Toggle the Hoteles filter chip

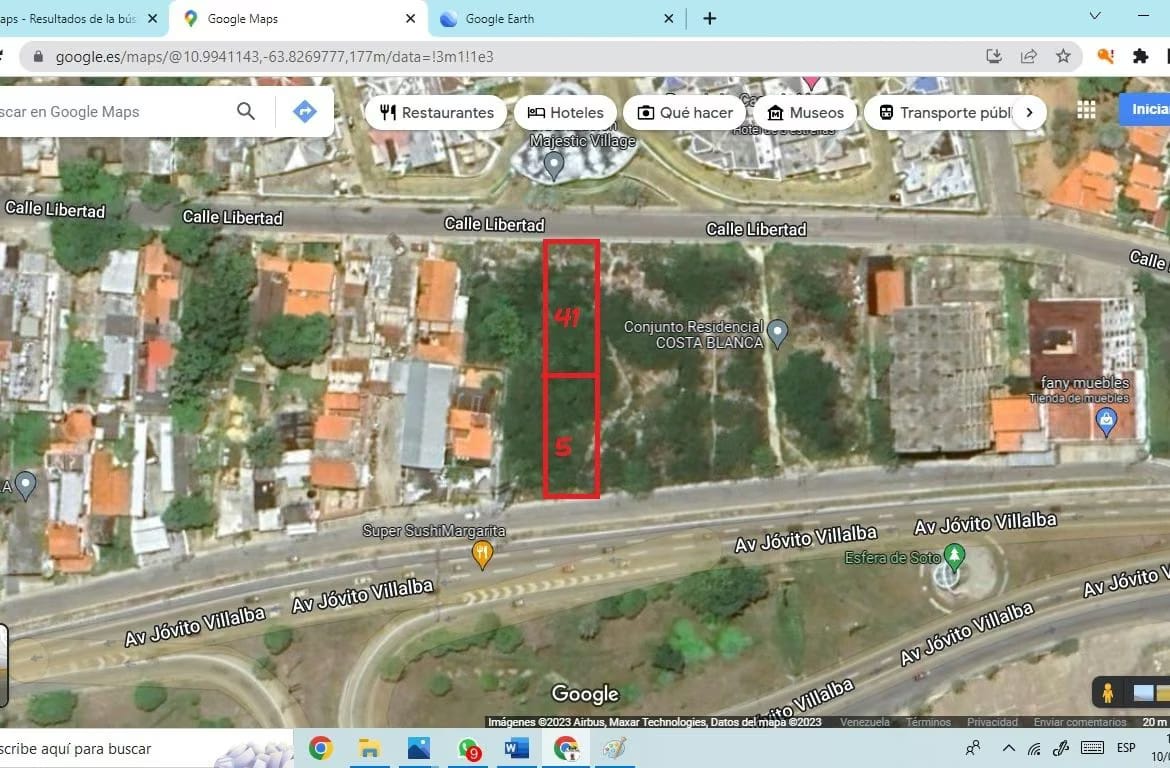coord(565,112)
